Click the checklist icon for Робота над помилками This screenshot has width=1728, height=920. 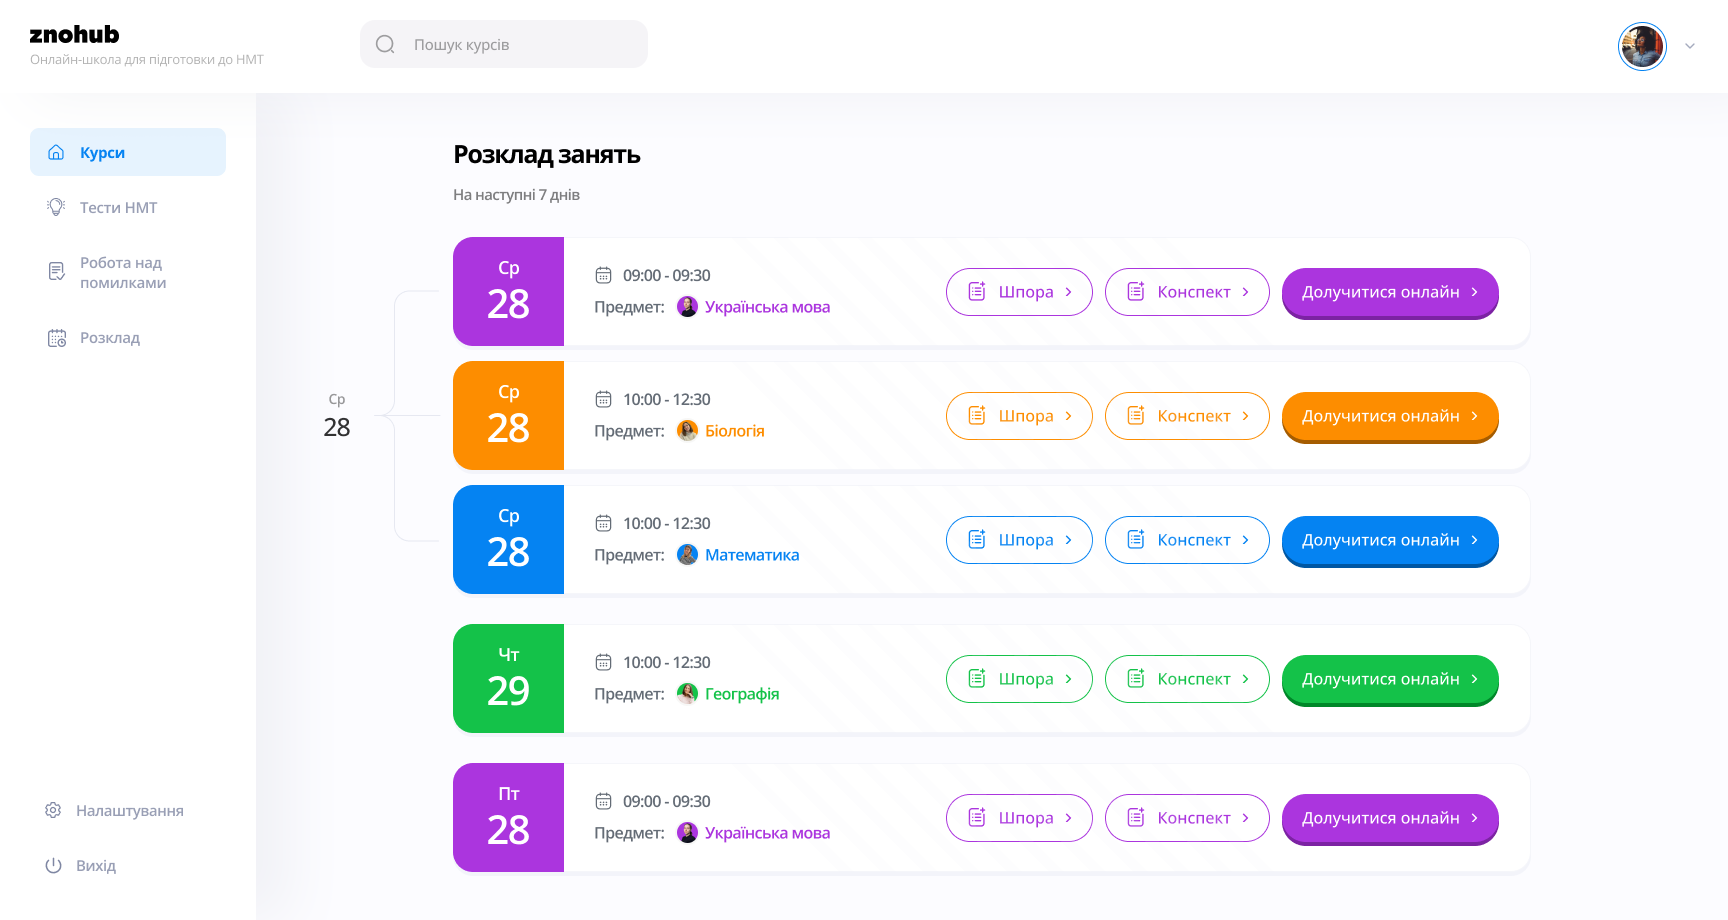[x=56, y=272]
